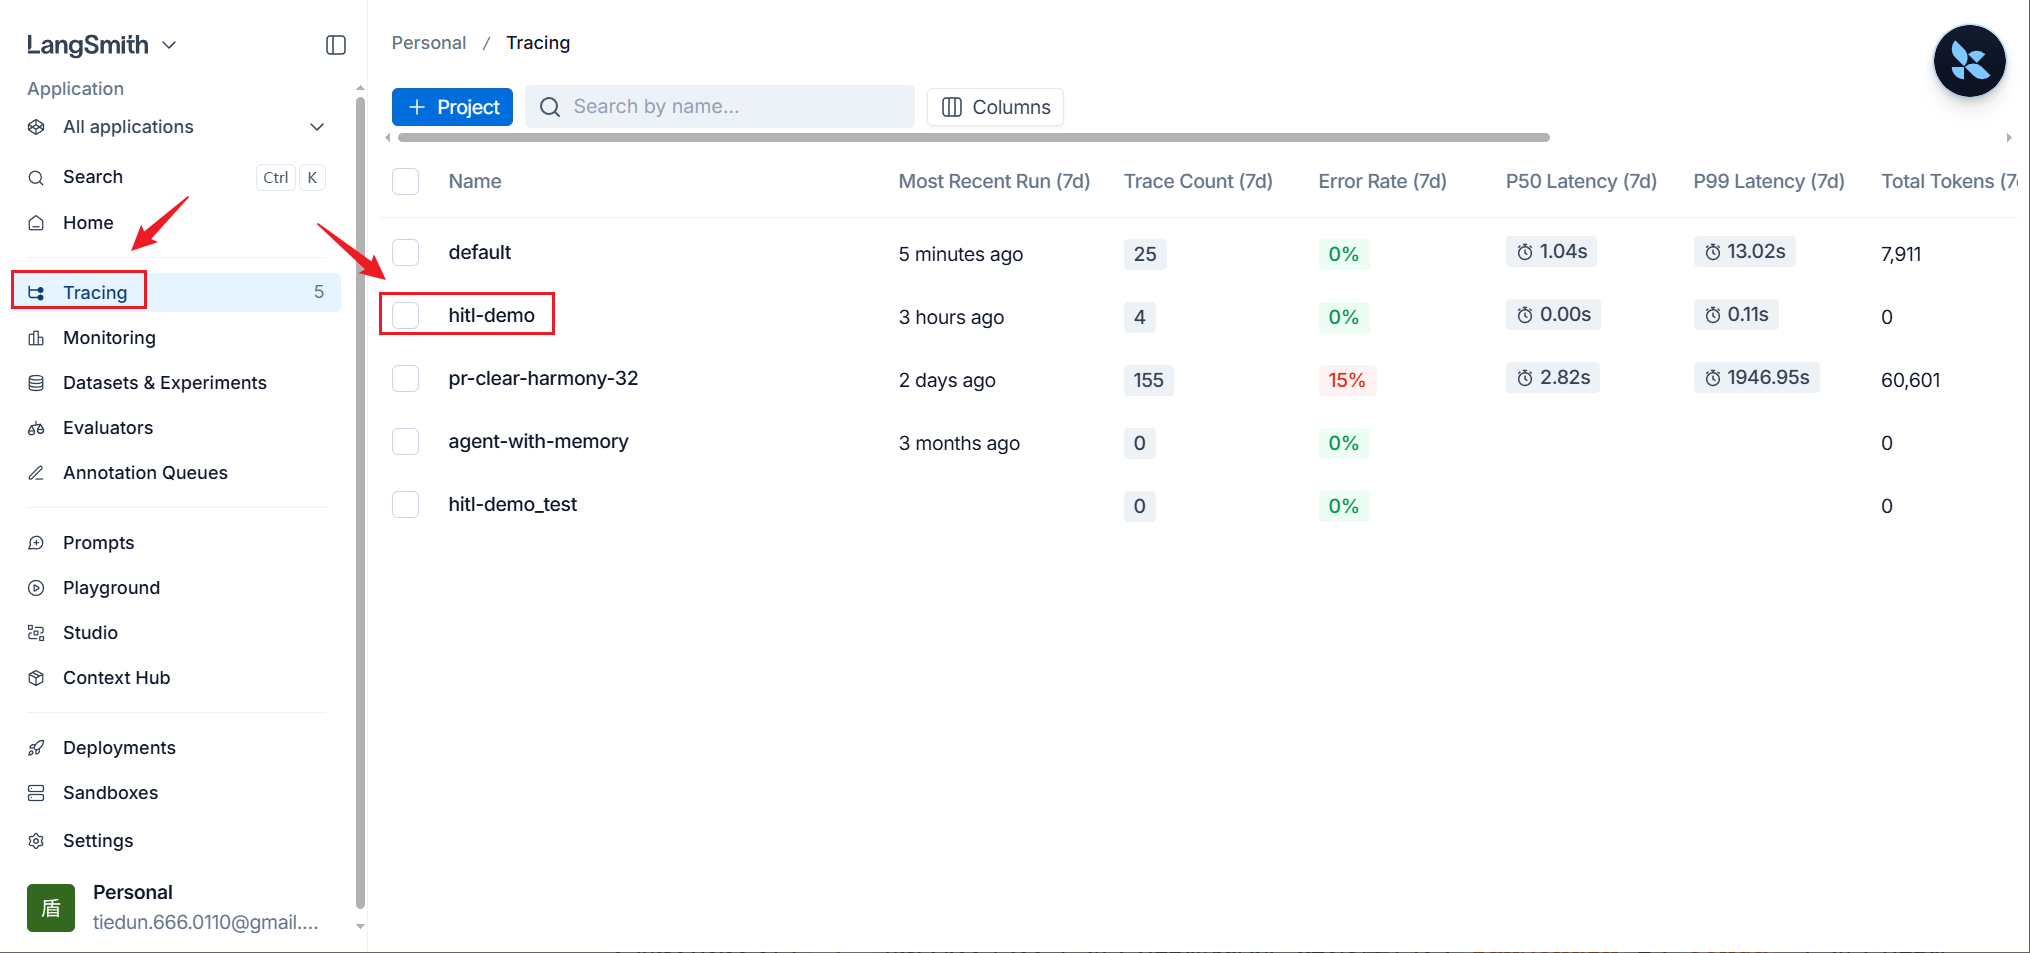Click the green Personal workspace avatar
Screen dimensions: 2030x953
51,908
